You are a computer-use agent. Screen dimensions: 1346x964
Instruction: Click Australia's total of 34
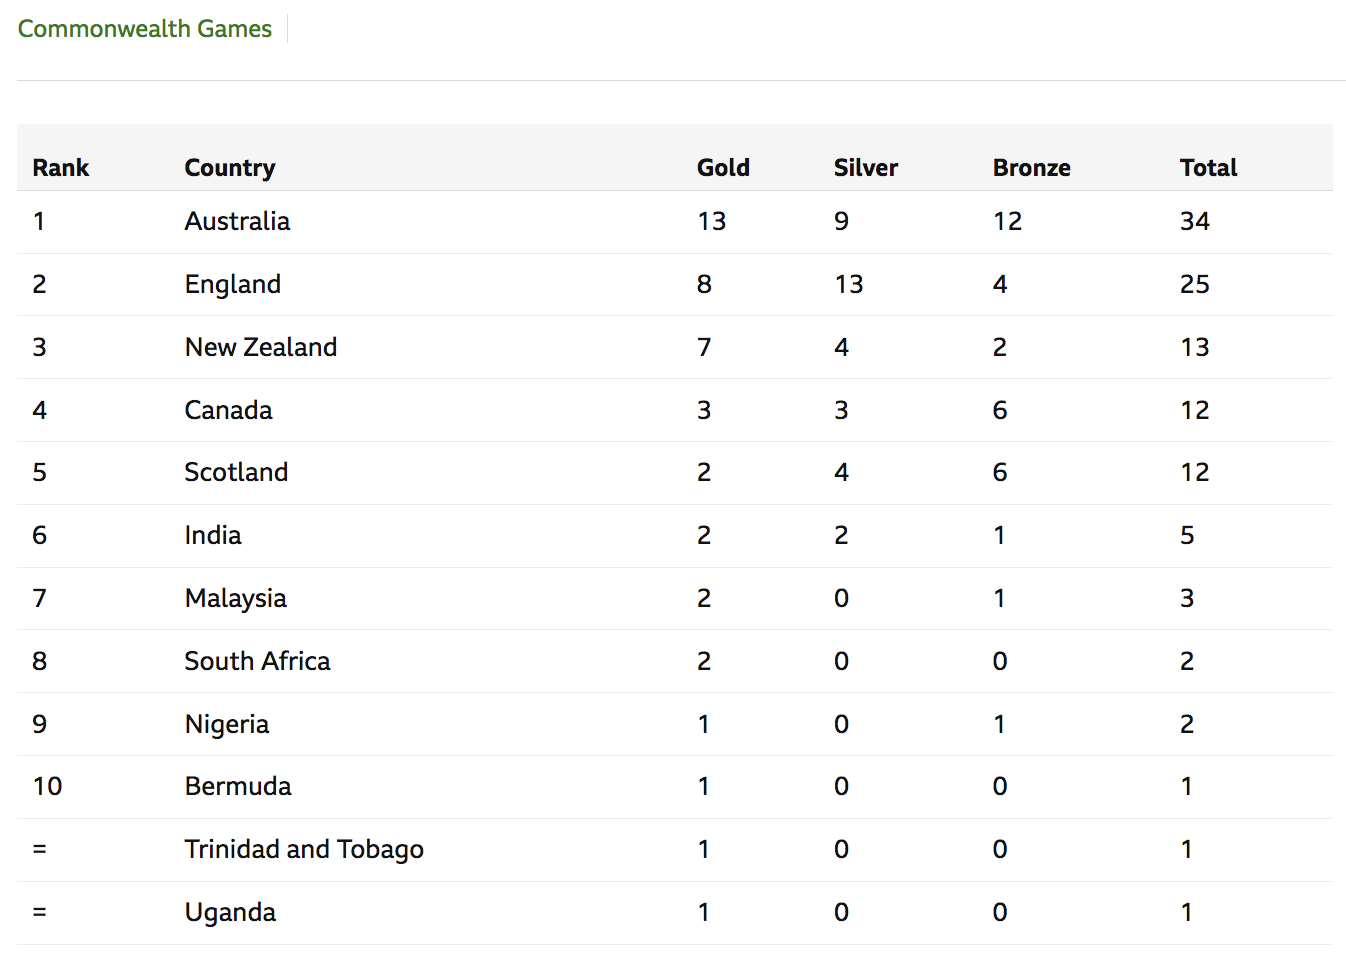point(1195,221)
